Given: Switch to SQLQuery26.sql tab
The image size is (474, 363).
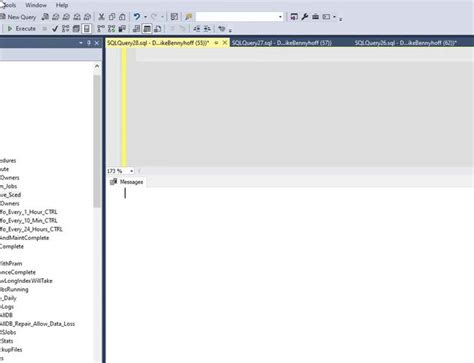Looking at the screenshot, I should point(405,43).
